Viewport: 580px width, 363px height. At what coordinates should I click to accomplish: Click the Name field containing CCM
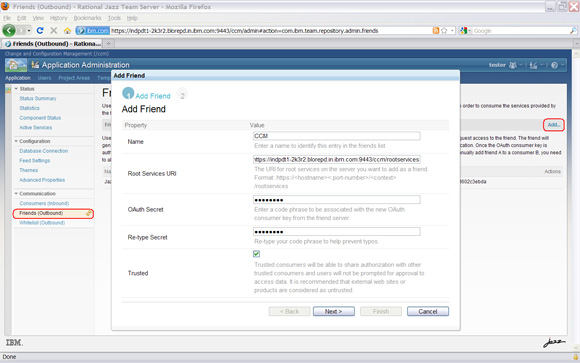pos(337,136)
